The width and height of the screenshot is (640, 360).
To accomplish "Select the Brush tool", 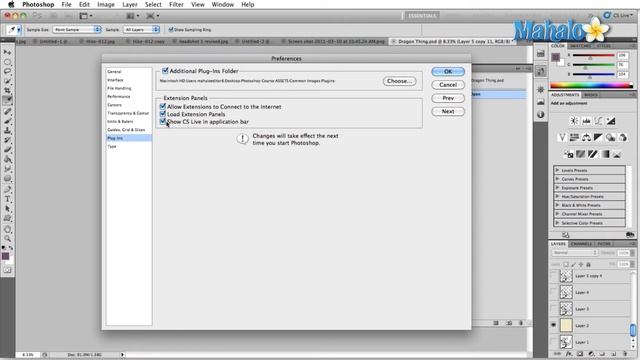I will (7, 121).
